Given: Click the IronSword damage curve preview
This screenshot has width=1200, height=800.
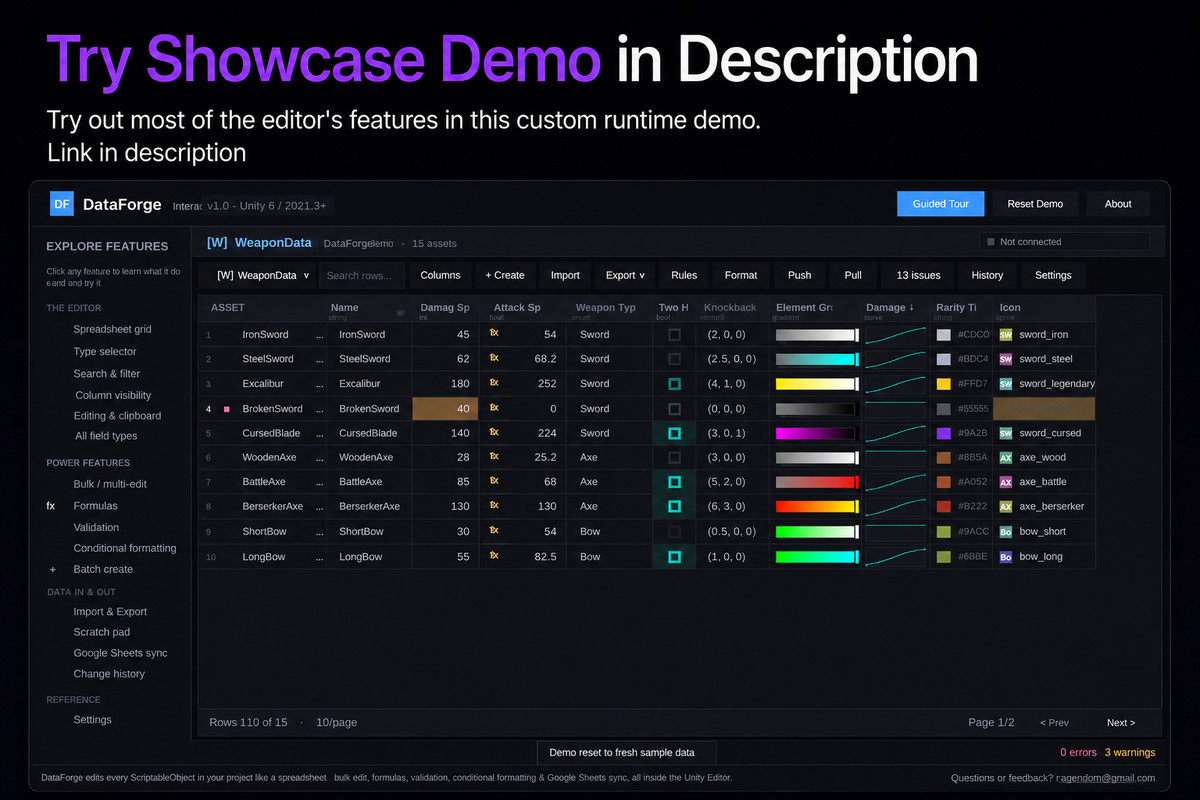Looking at the screenshot, I should click(x=894, y=335).
